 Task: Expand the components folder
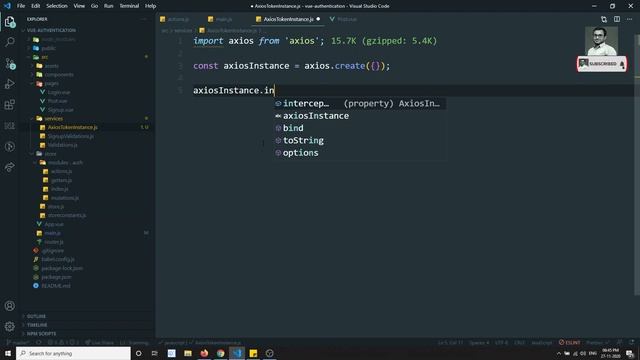click(x=59, y=75)
